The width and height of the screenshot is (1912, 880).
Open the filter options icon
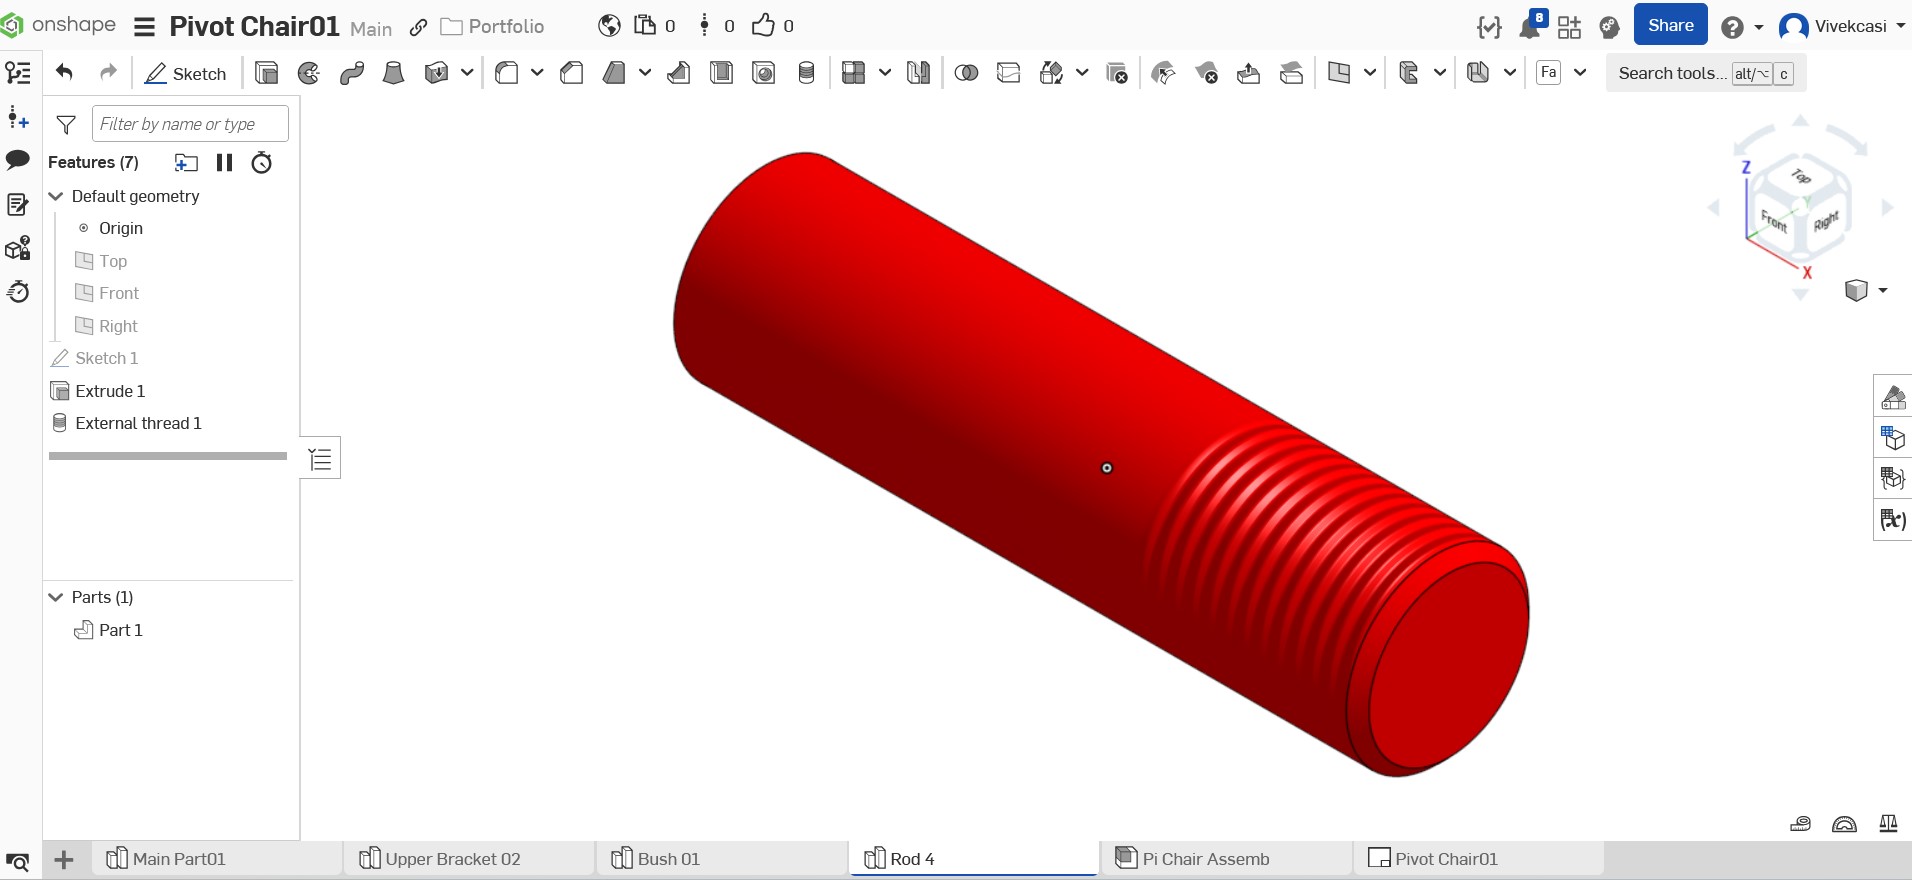point(66,124)
